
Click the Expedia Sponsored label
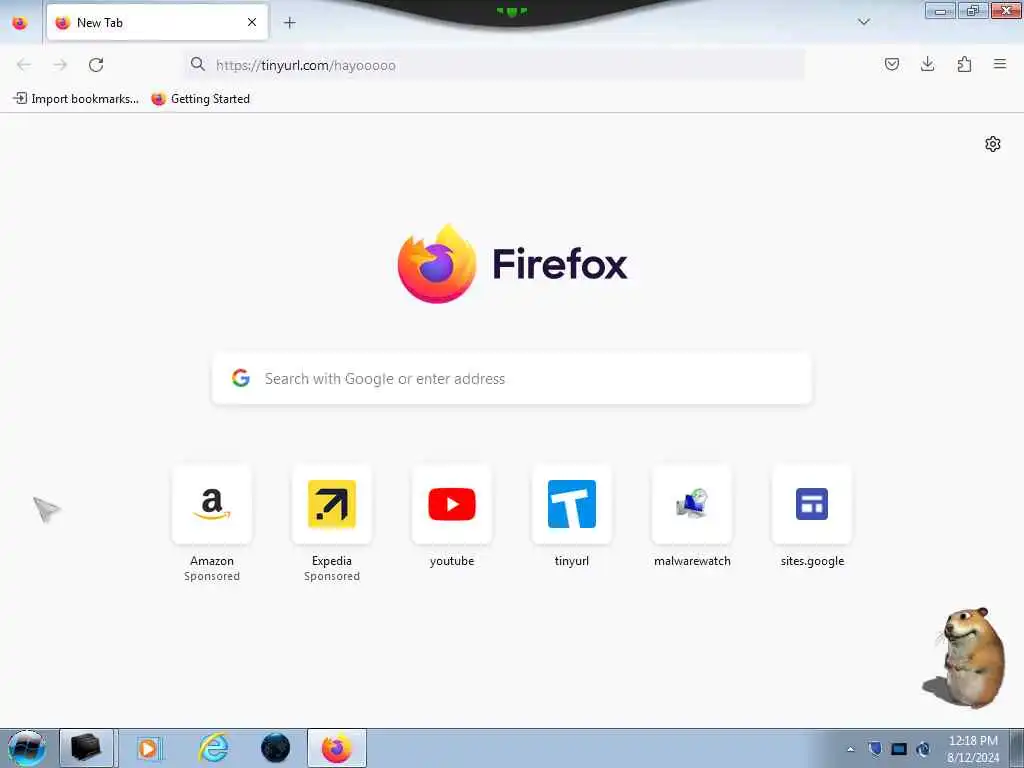(x=332, y=576)
